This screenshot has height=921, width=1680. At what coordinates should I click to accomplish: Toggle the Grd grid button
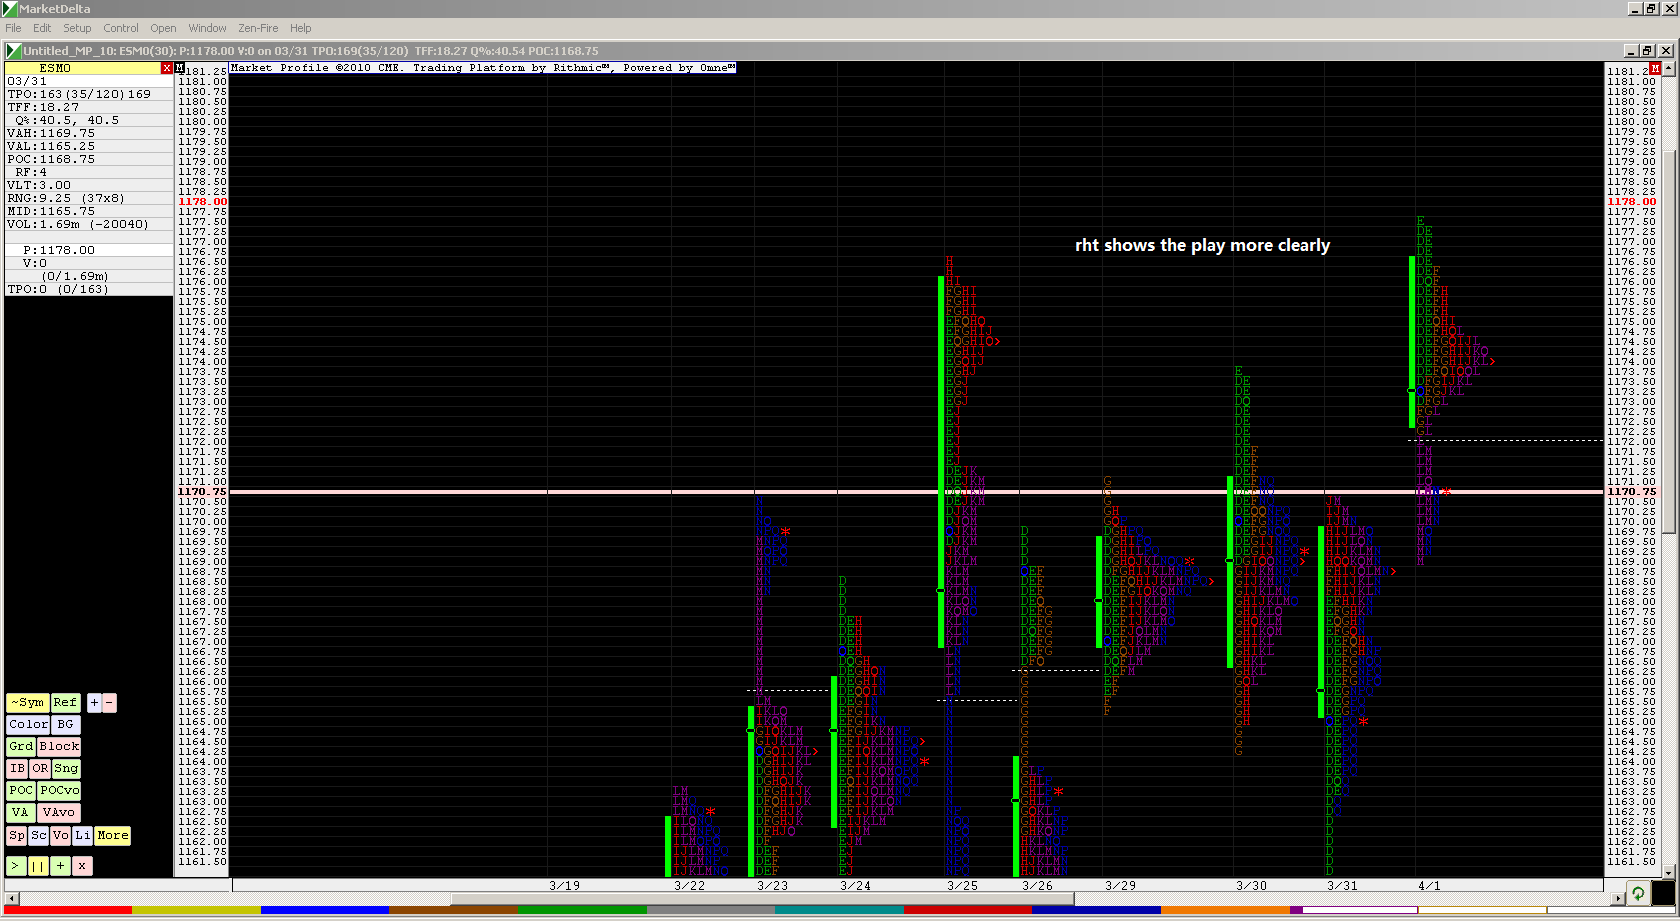pos(21,747)
